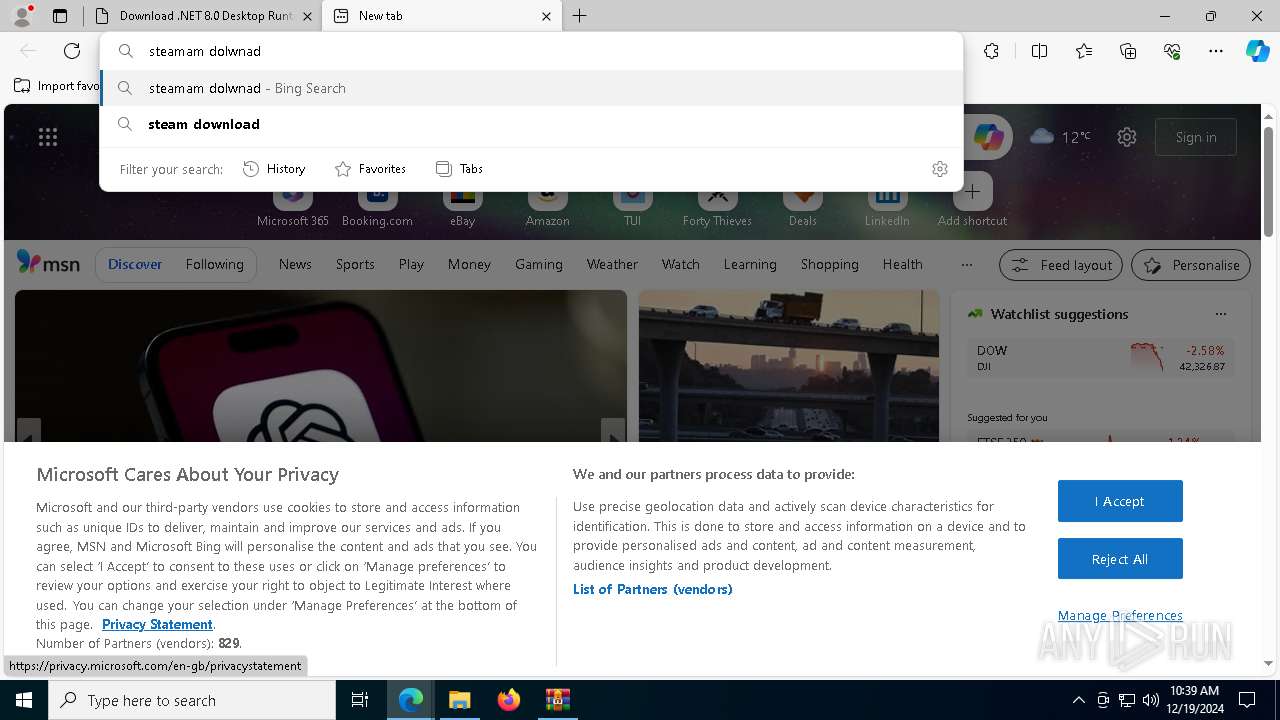Click the browser back arrow
The height and width of the screenshot is (720, 1280).
point(28,51)
